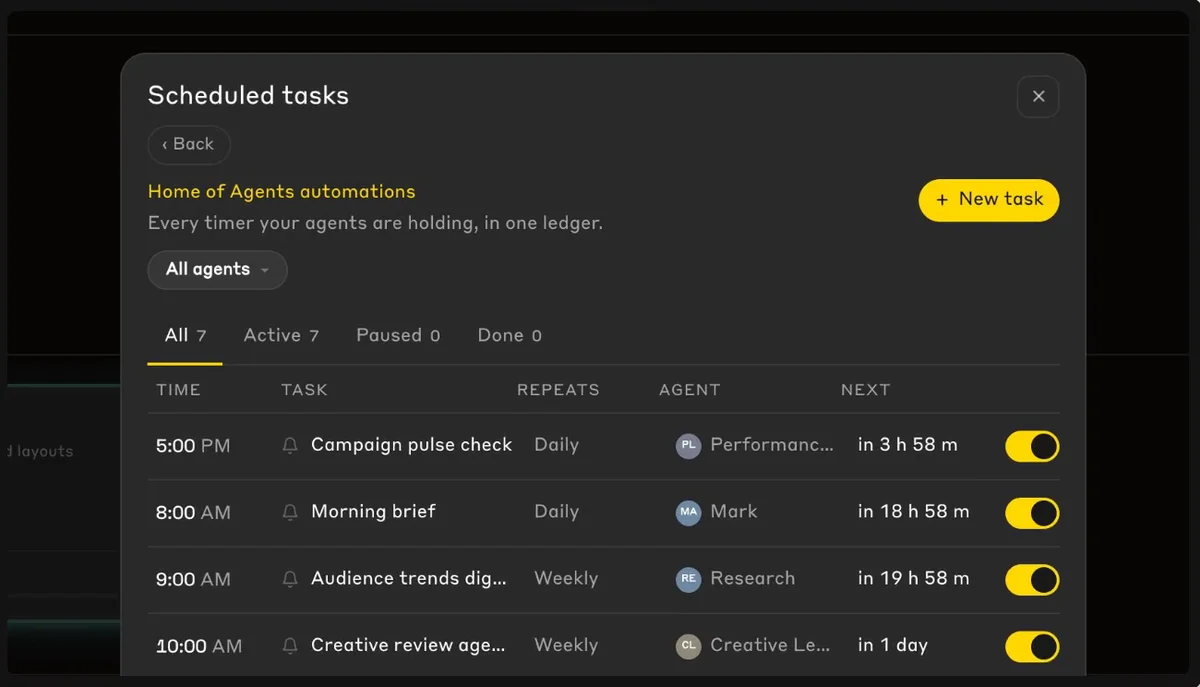Viewport: 1200px width, 687px height.
Task: Click the 'in 19 h 58 m' next value
Action: 914,578
